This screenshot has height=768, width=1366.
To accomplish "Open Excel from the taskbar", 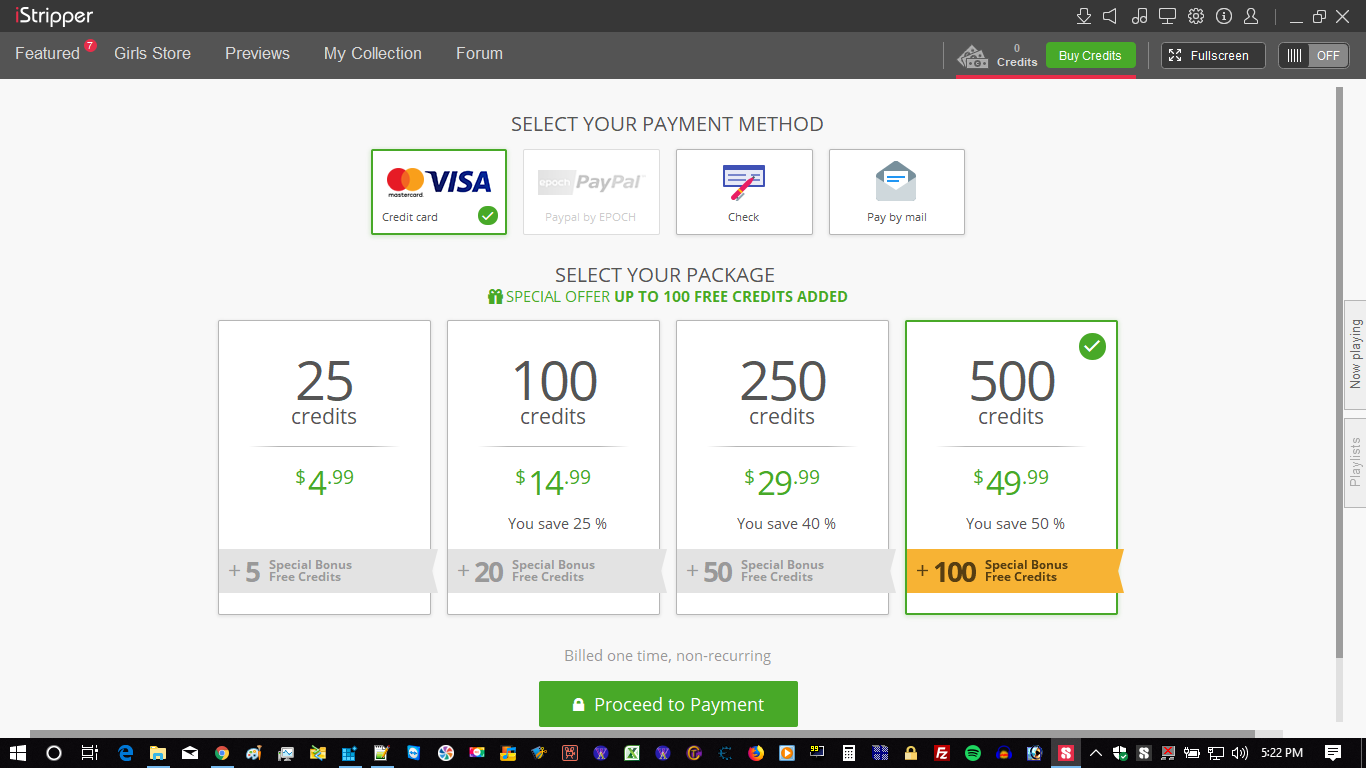I will tap(632, 753).
